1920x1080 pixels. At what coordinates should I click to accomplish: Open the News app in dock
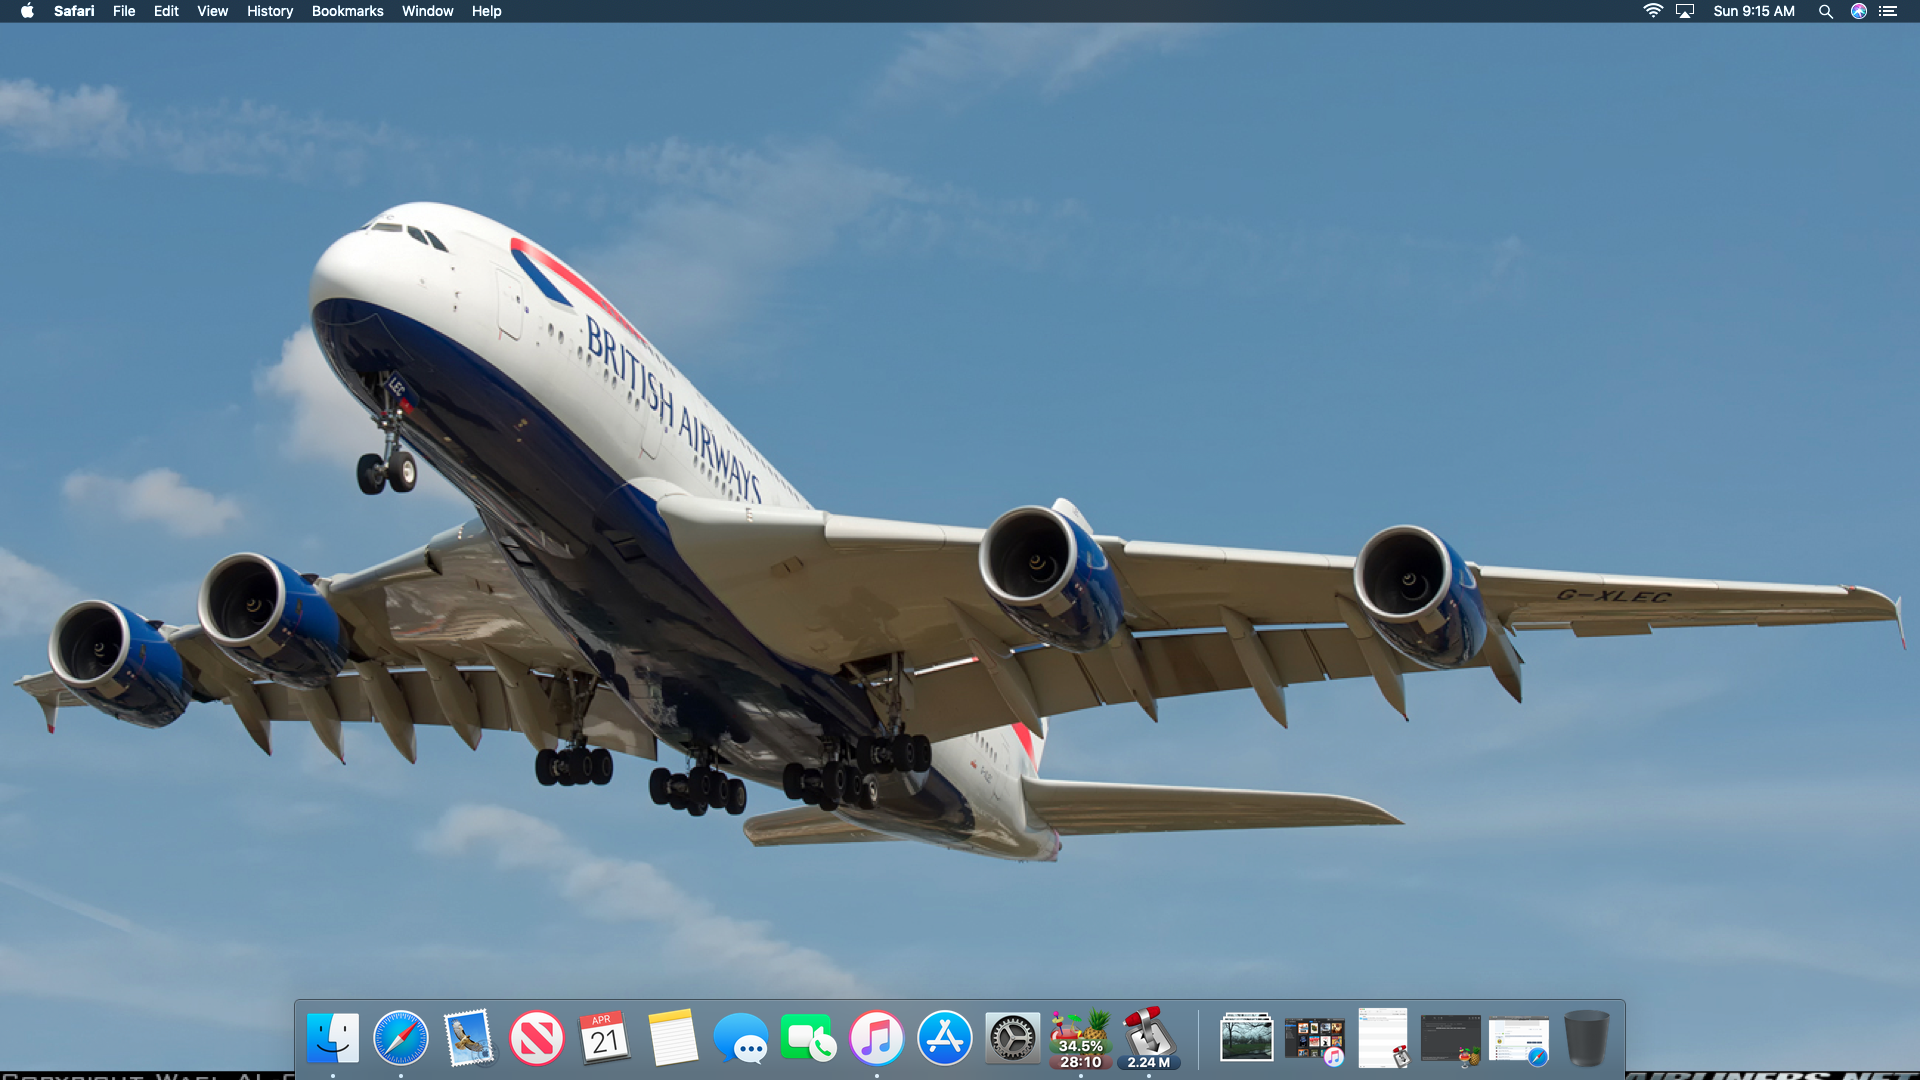click(x=537, y=1038)
